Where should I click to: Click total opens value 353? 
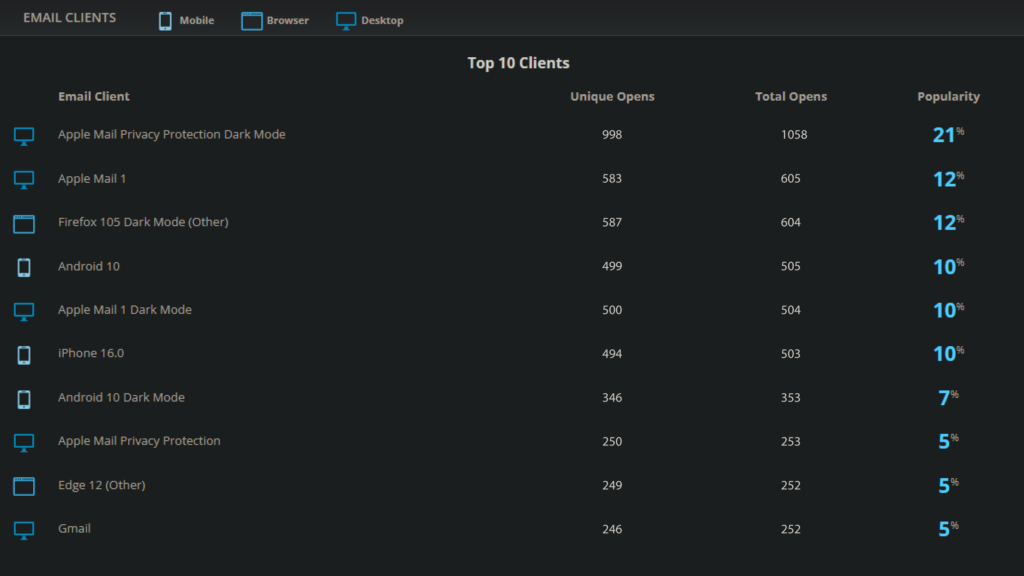click(790, 397)
